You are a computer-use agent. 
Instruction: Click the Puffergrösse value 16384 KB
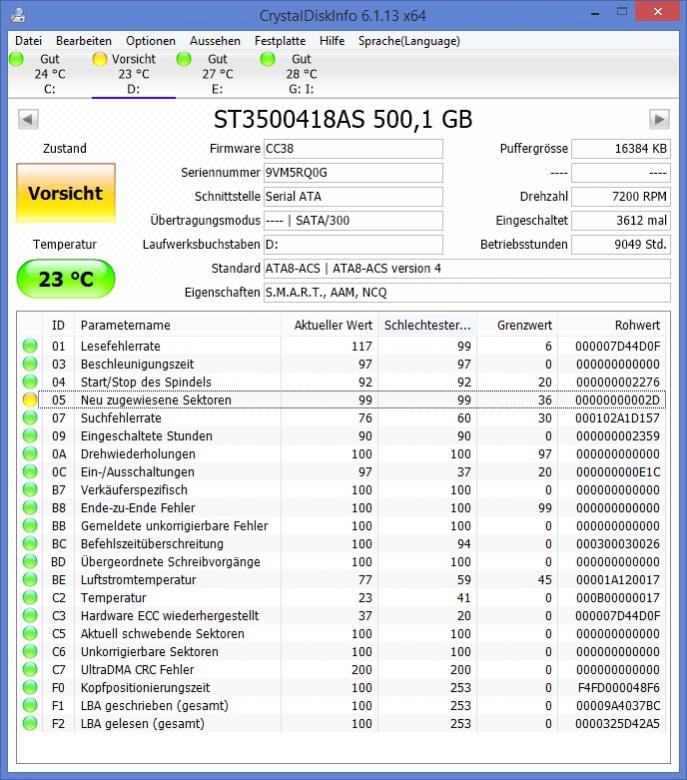pyautogui.click(x=621, y=149)
